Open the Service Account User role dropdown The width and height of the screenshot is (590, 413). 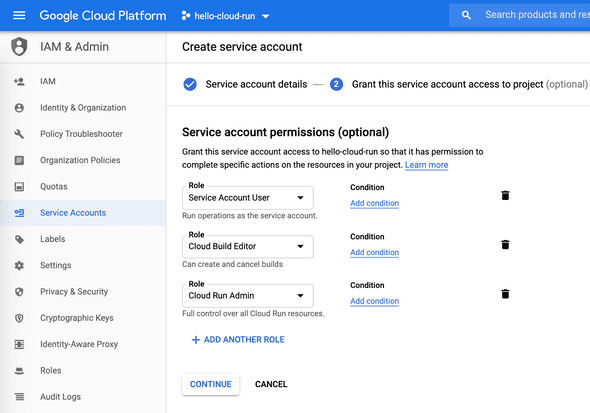(x=248, y=198)
